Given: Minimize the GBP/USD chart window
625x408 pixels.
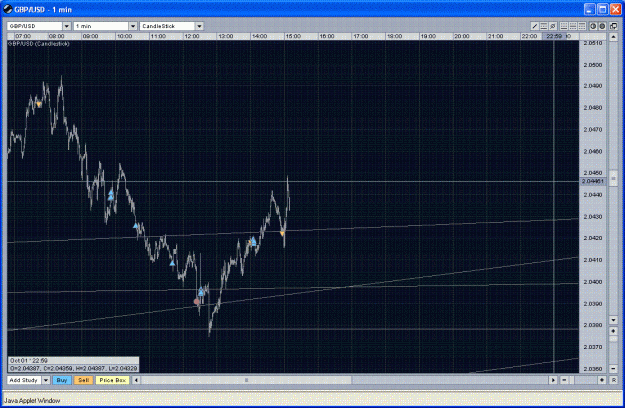Looking at the screenshot, I should click(590, 9).
